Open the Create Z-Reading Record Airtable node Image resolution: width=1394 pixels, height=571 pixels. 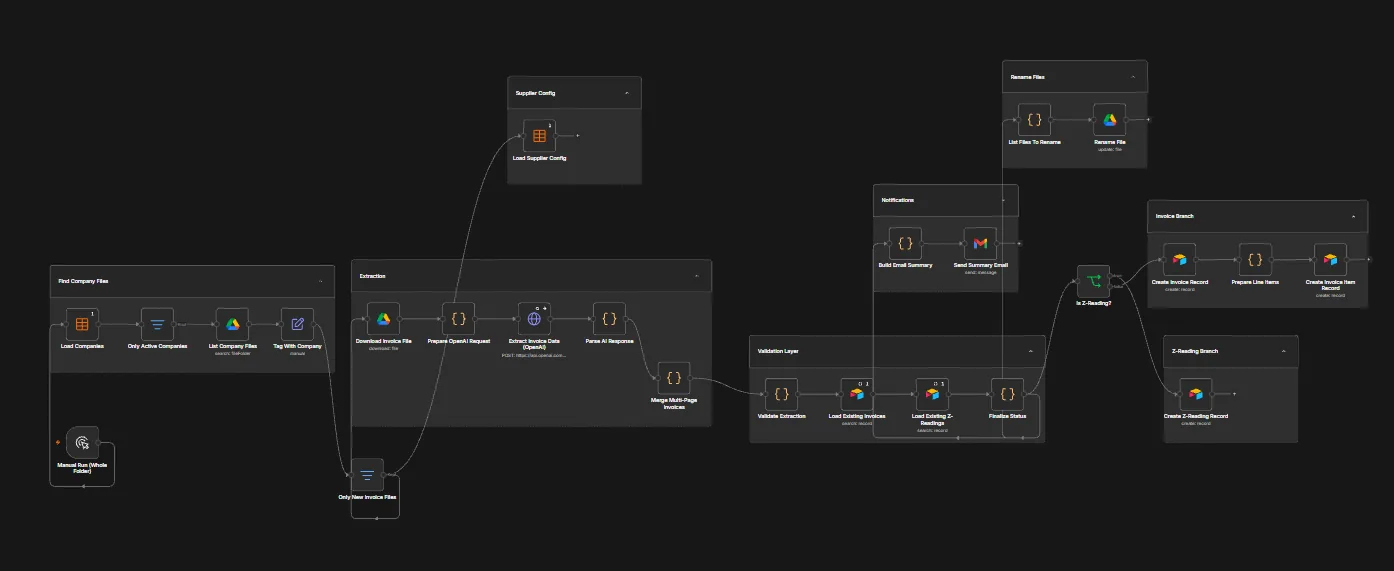pyautogui.click(x=1195, y=394)
